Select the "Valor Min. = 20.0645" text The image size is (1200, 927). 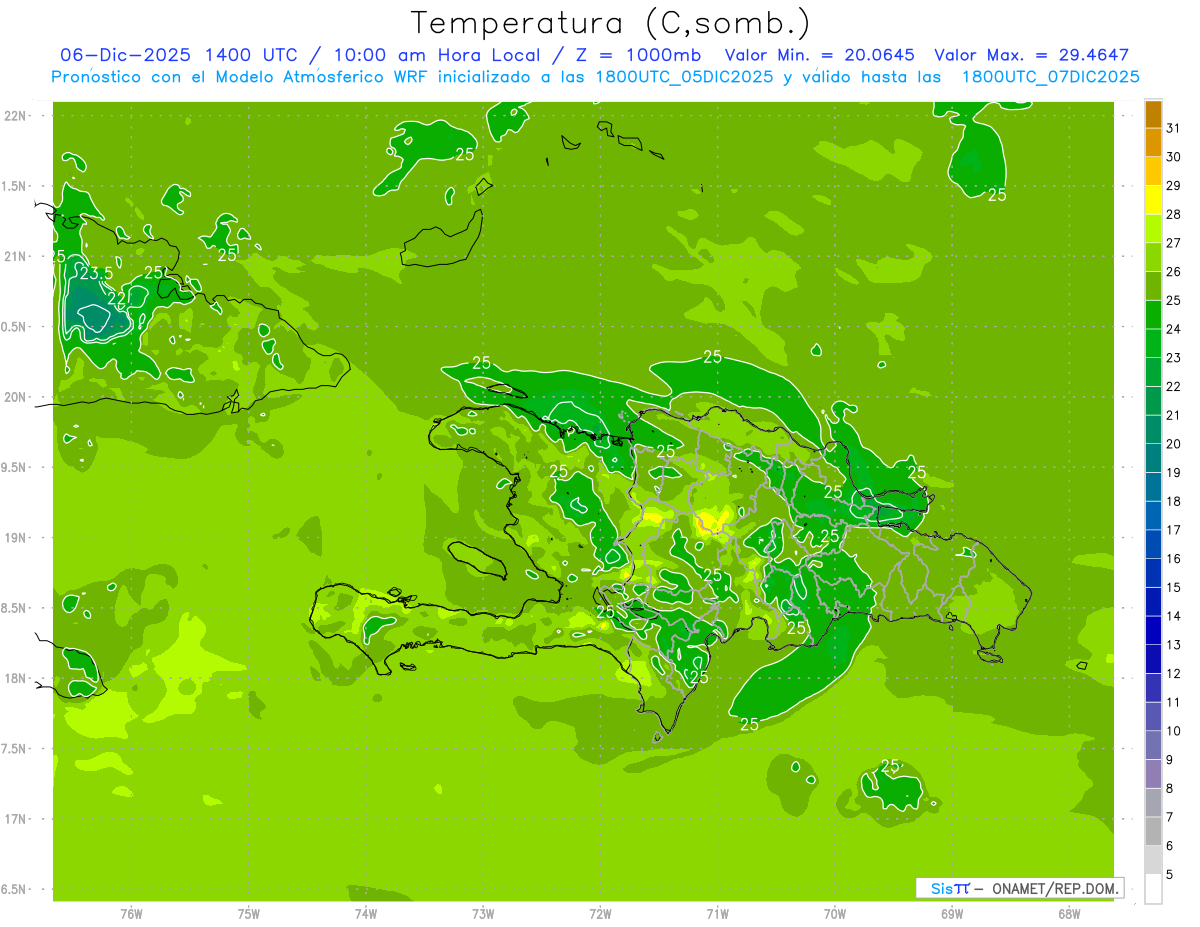(x=820, y=55)
